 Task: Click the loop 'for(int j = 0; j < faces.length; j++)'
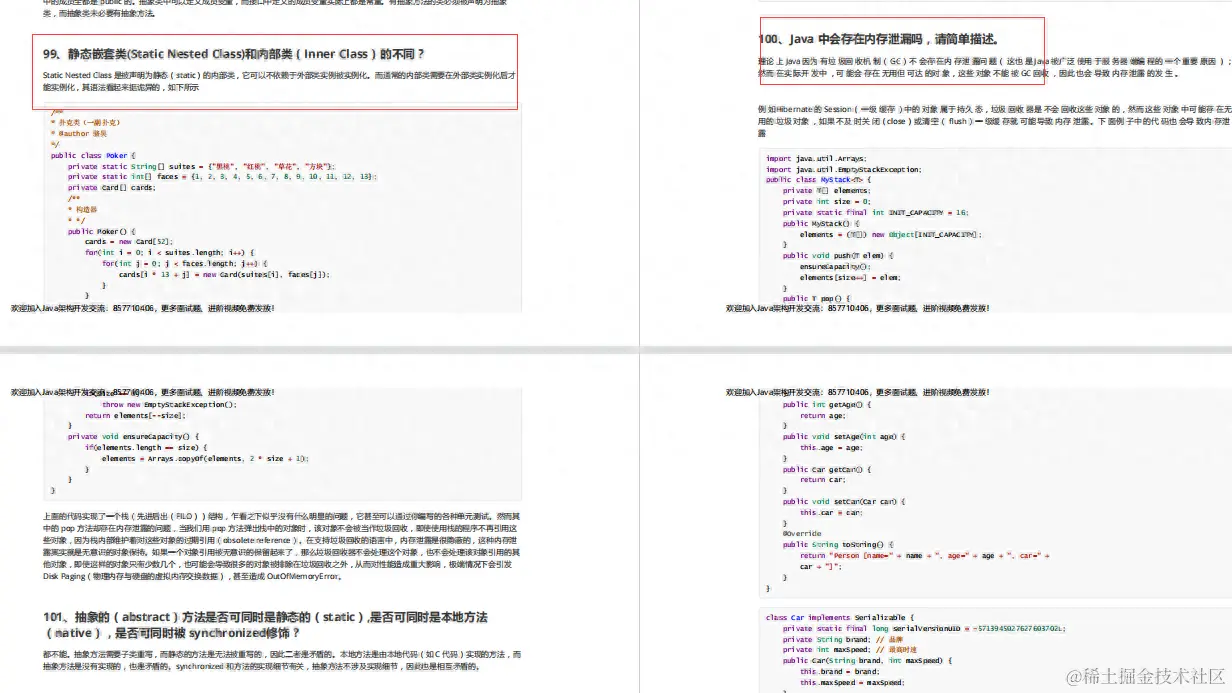point(185,263)
